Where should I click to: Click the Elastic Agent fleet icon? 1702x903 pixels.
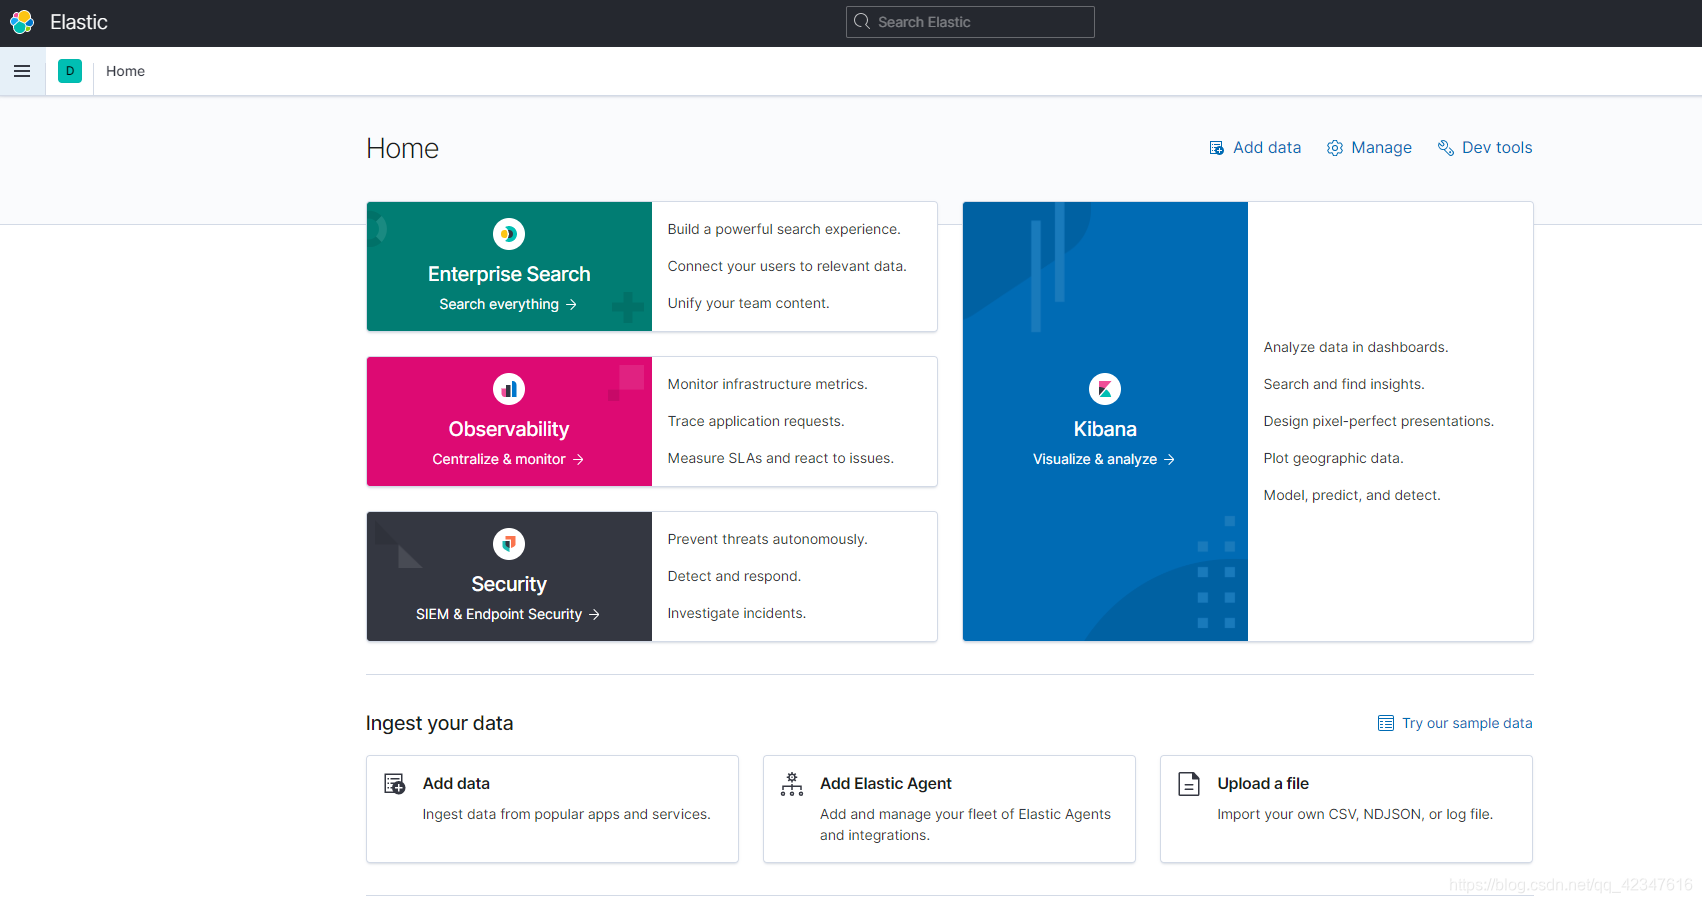(792, 784)
